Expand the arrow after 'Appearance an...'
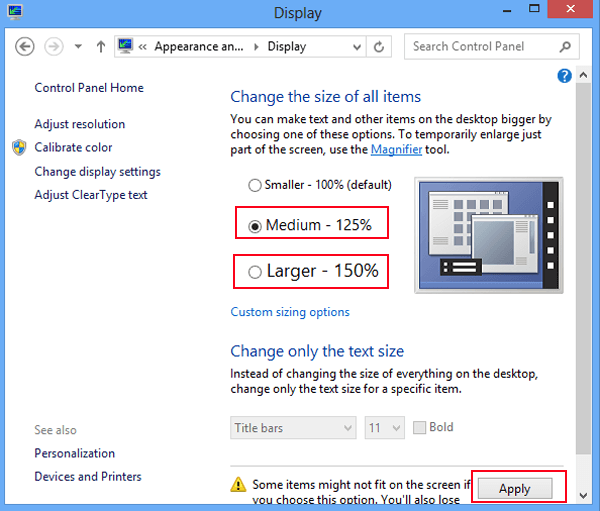Screen dimensions: 600x511 [256, 47]
